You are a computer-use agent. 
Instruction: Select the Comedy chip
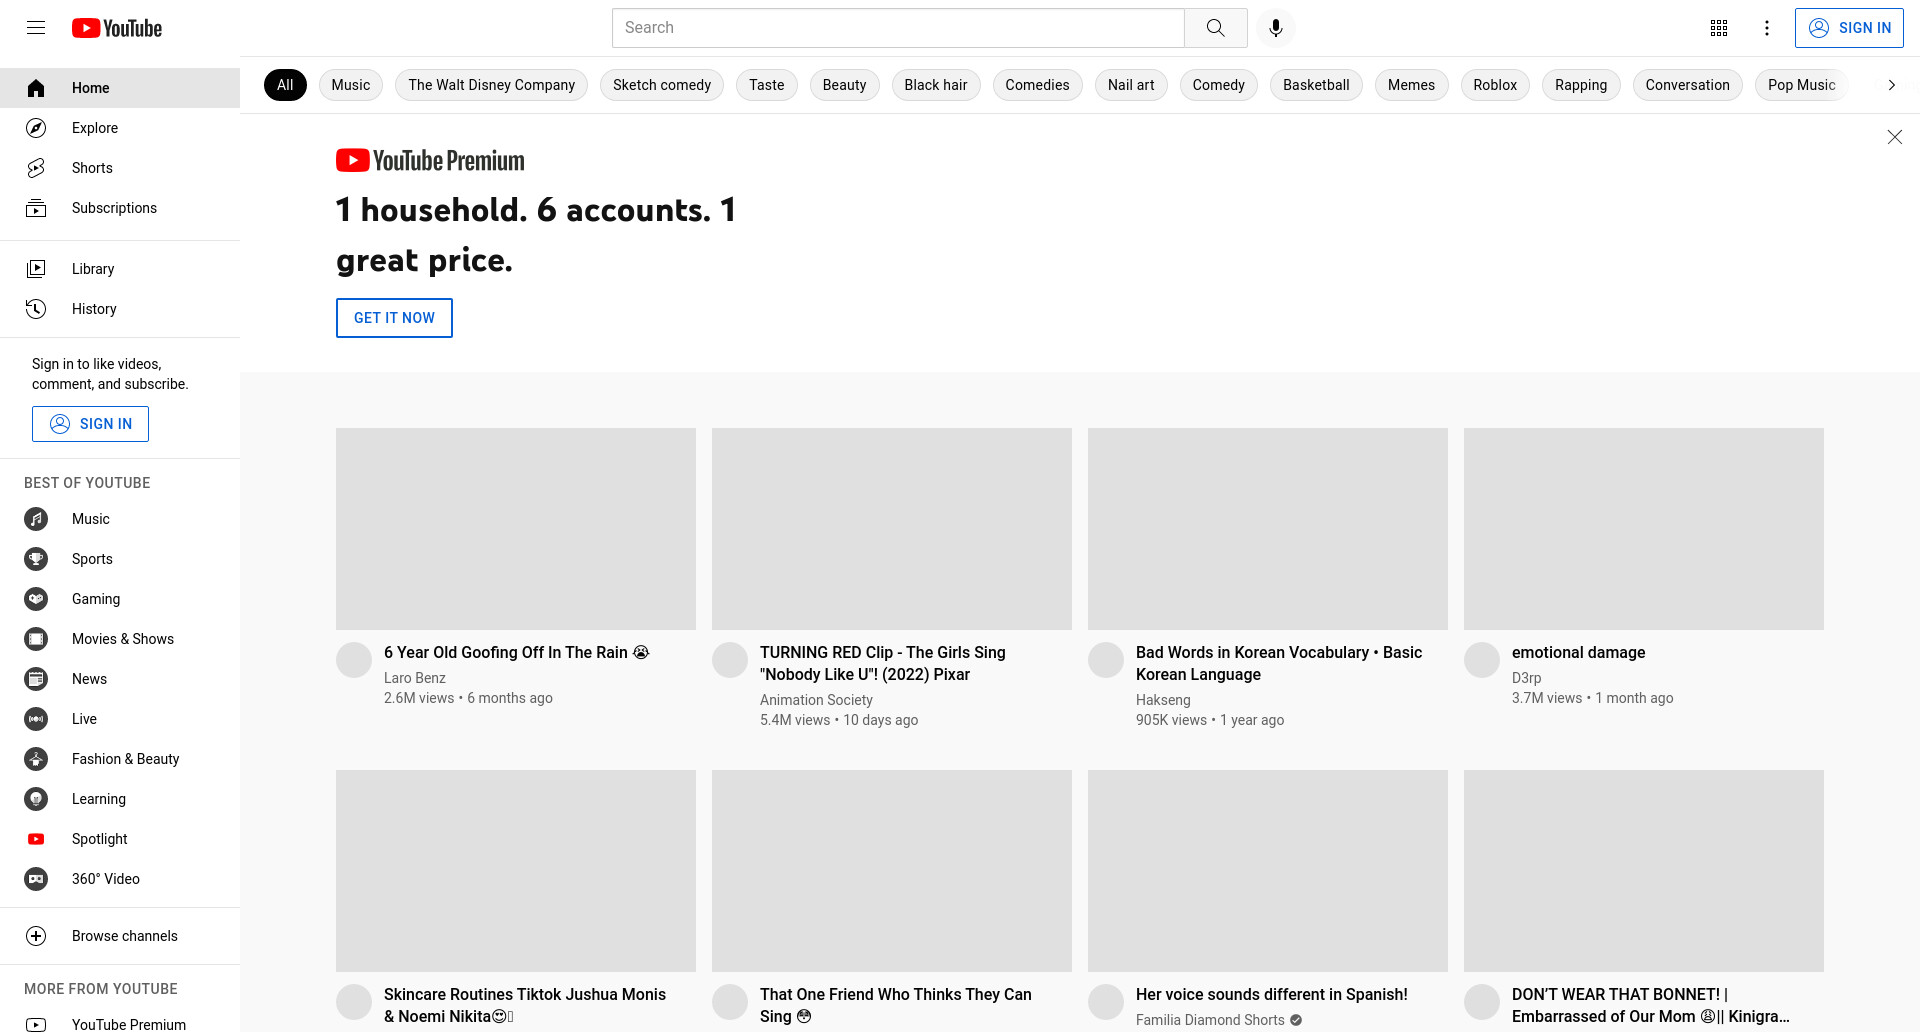tap(1219, 85)
